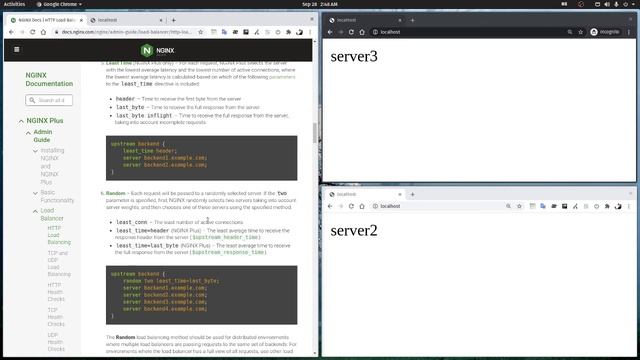
Task: Open the NGINX Documentation sidebar heading
Action: (x=49, y=79)
